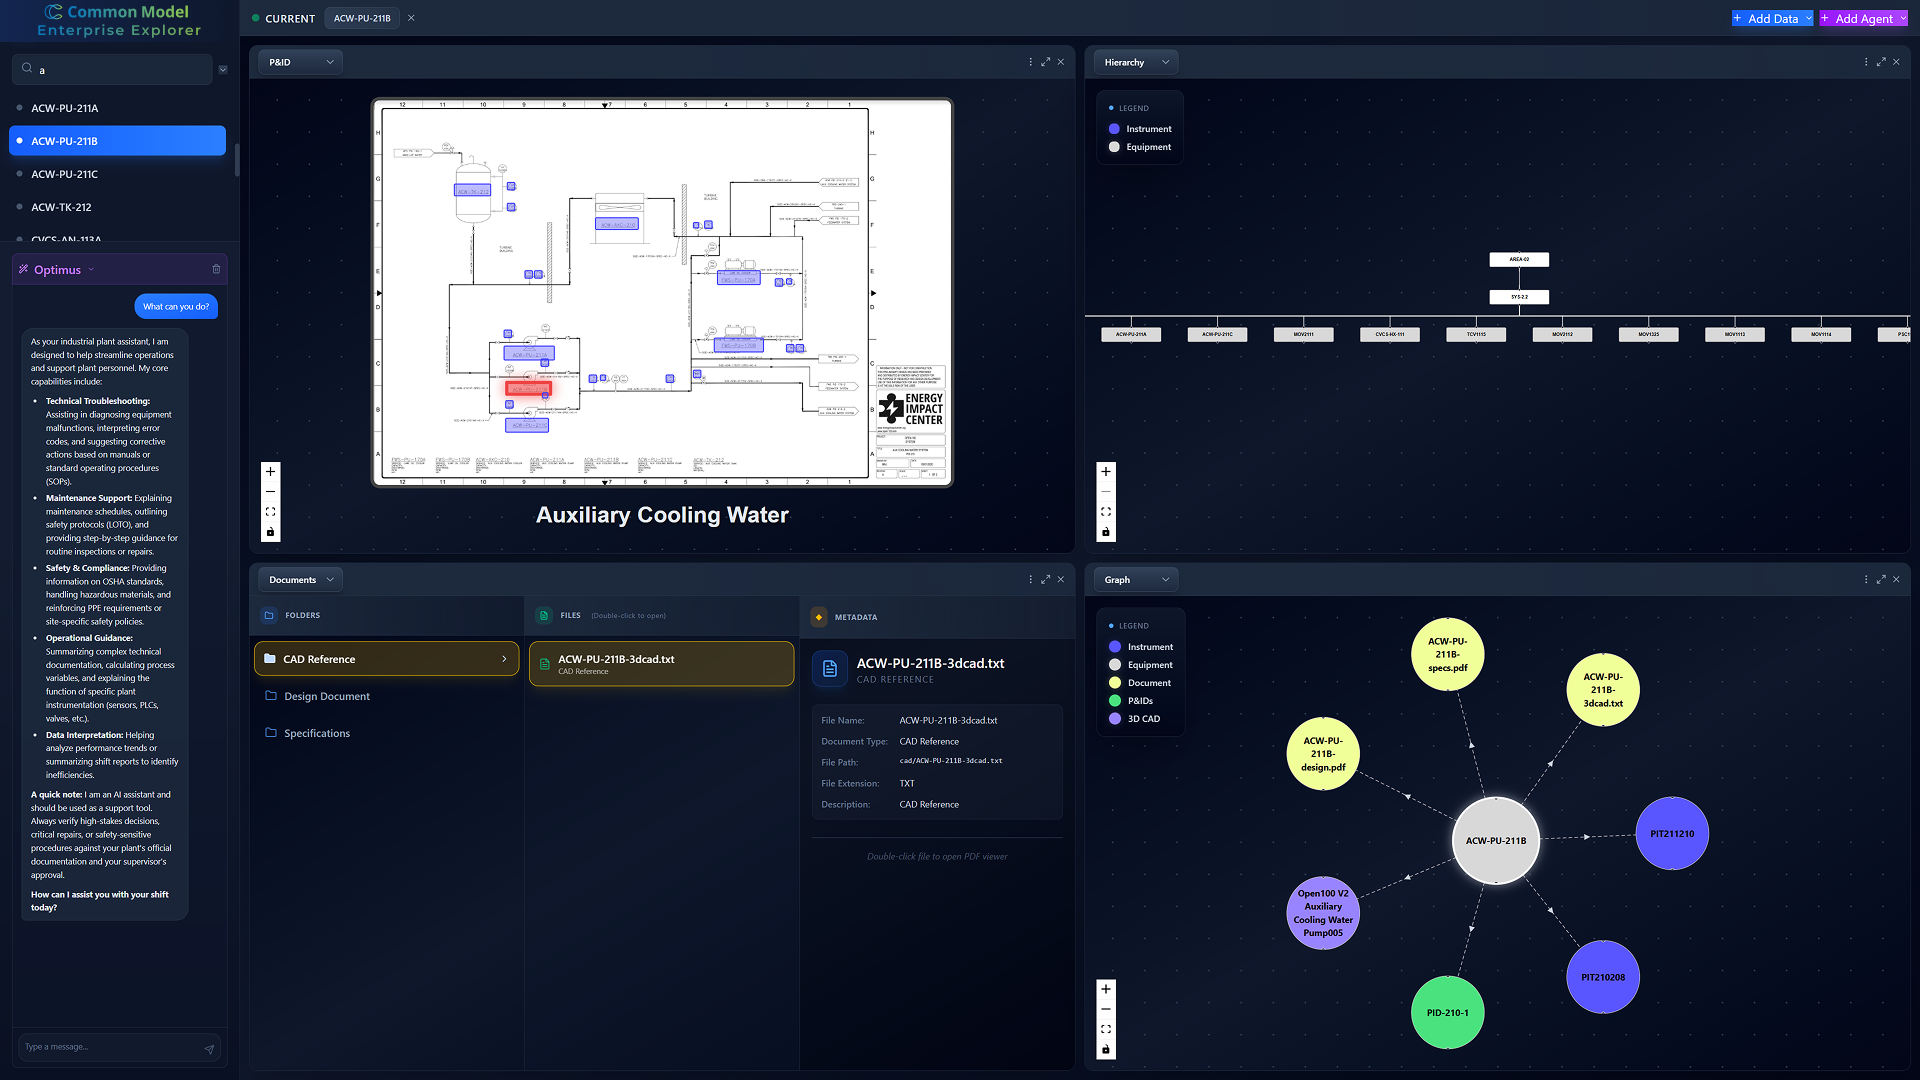Open the Add Agent menu
The width and height of the screenshot is (1920, 1080).
(x=1862, y=17)
